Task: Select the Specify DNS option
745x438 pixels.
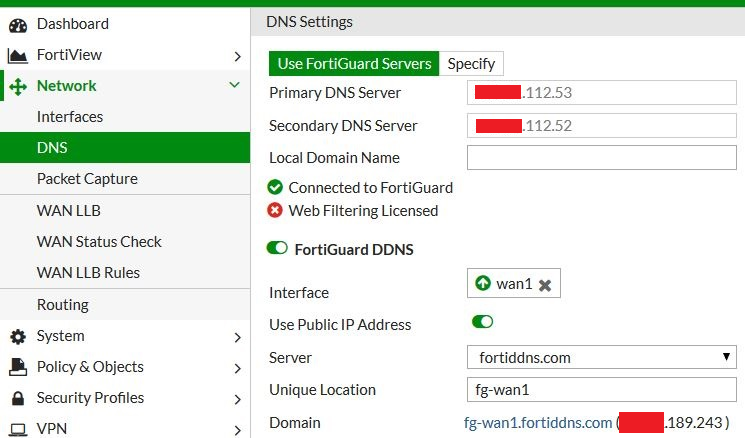Action: [471, 63]
